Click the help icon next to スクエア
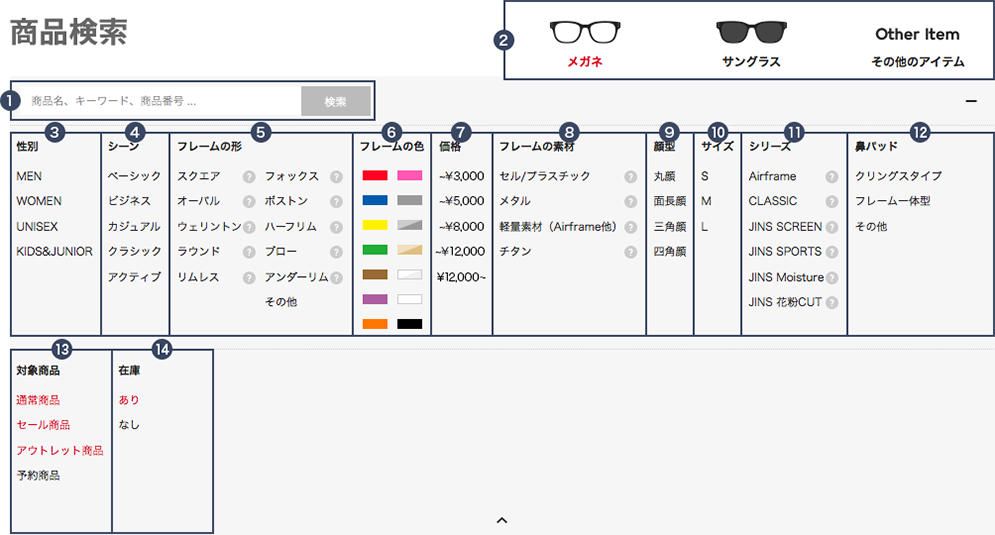Viewport: 995px width, 535px height. click(249, 176)
